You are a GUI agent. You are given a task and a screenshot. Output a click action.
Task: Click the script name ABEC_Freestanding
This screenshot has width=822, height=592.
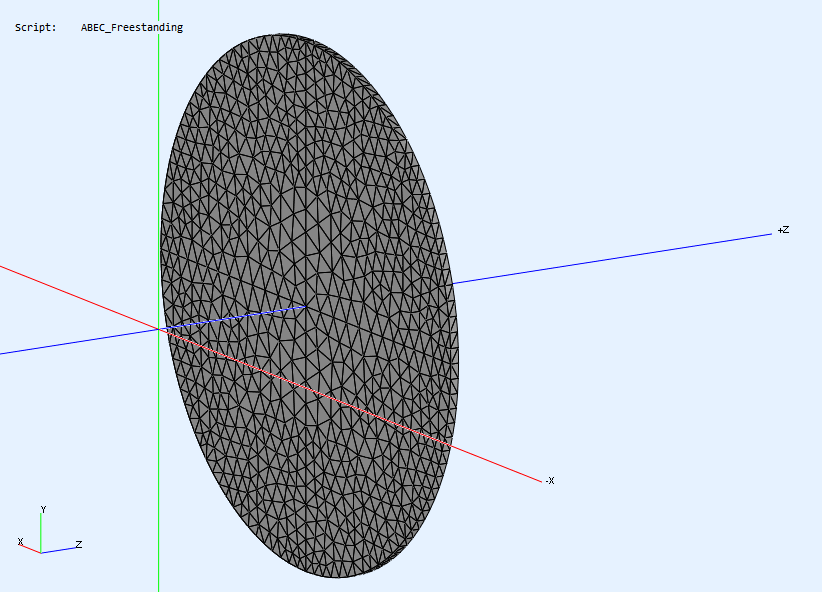[132, 27]
